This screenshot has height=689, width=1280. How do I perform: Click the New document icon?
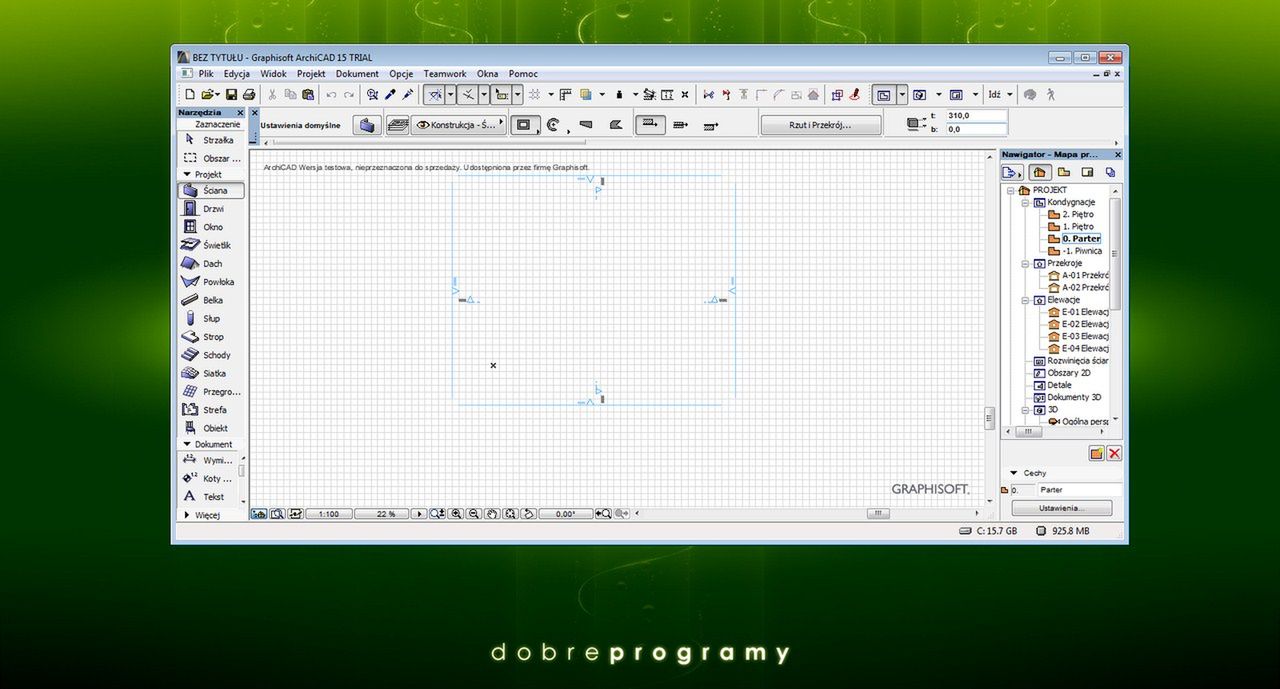(190, 94)
